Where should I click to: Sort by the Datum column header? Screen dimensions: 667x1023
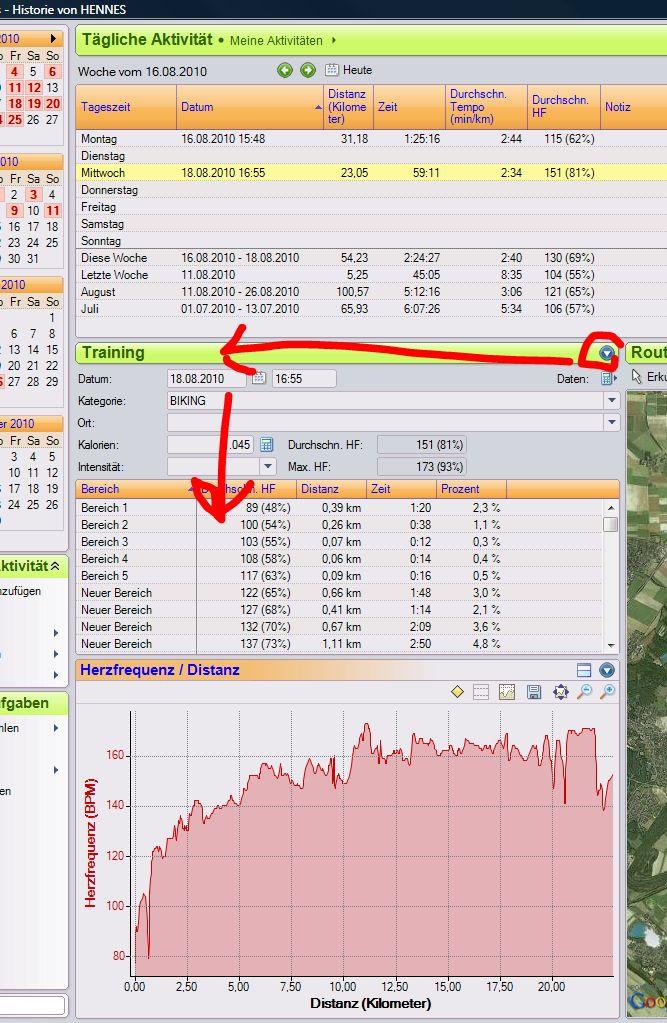(250, 107)
